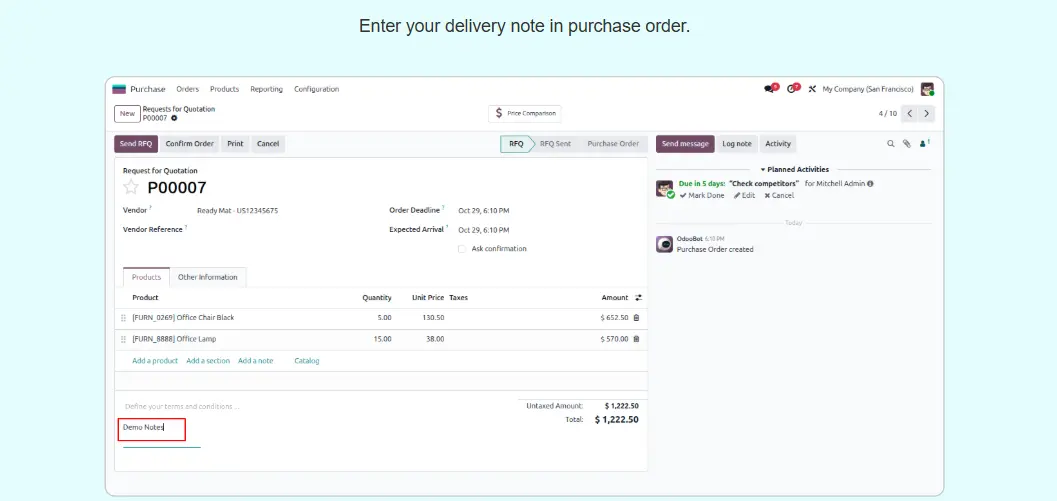This screenshot has width=1057, height=501.
Task: Open the Reporting menu
Action: tap(266, 89)
